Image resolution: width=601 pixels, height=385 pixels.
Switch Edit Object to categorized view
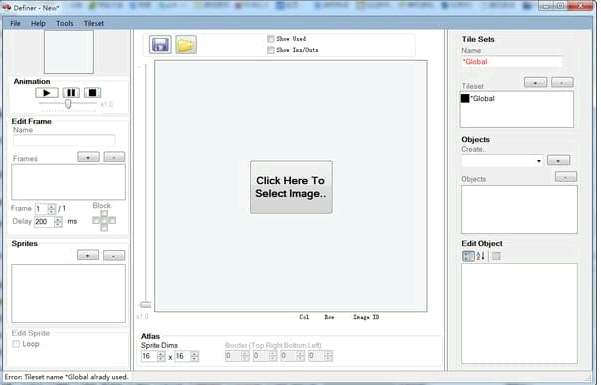[x=468, y=256]
